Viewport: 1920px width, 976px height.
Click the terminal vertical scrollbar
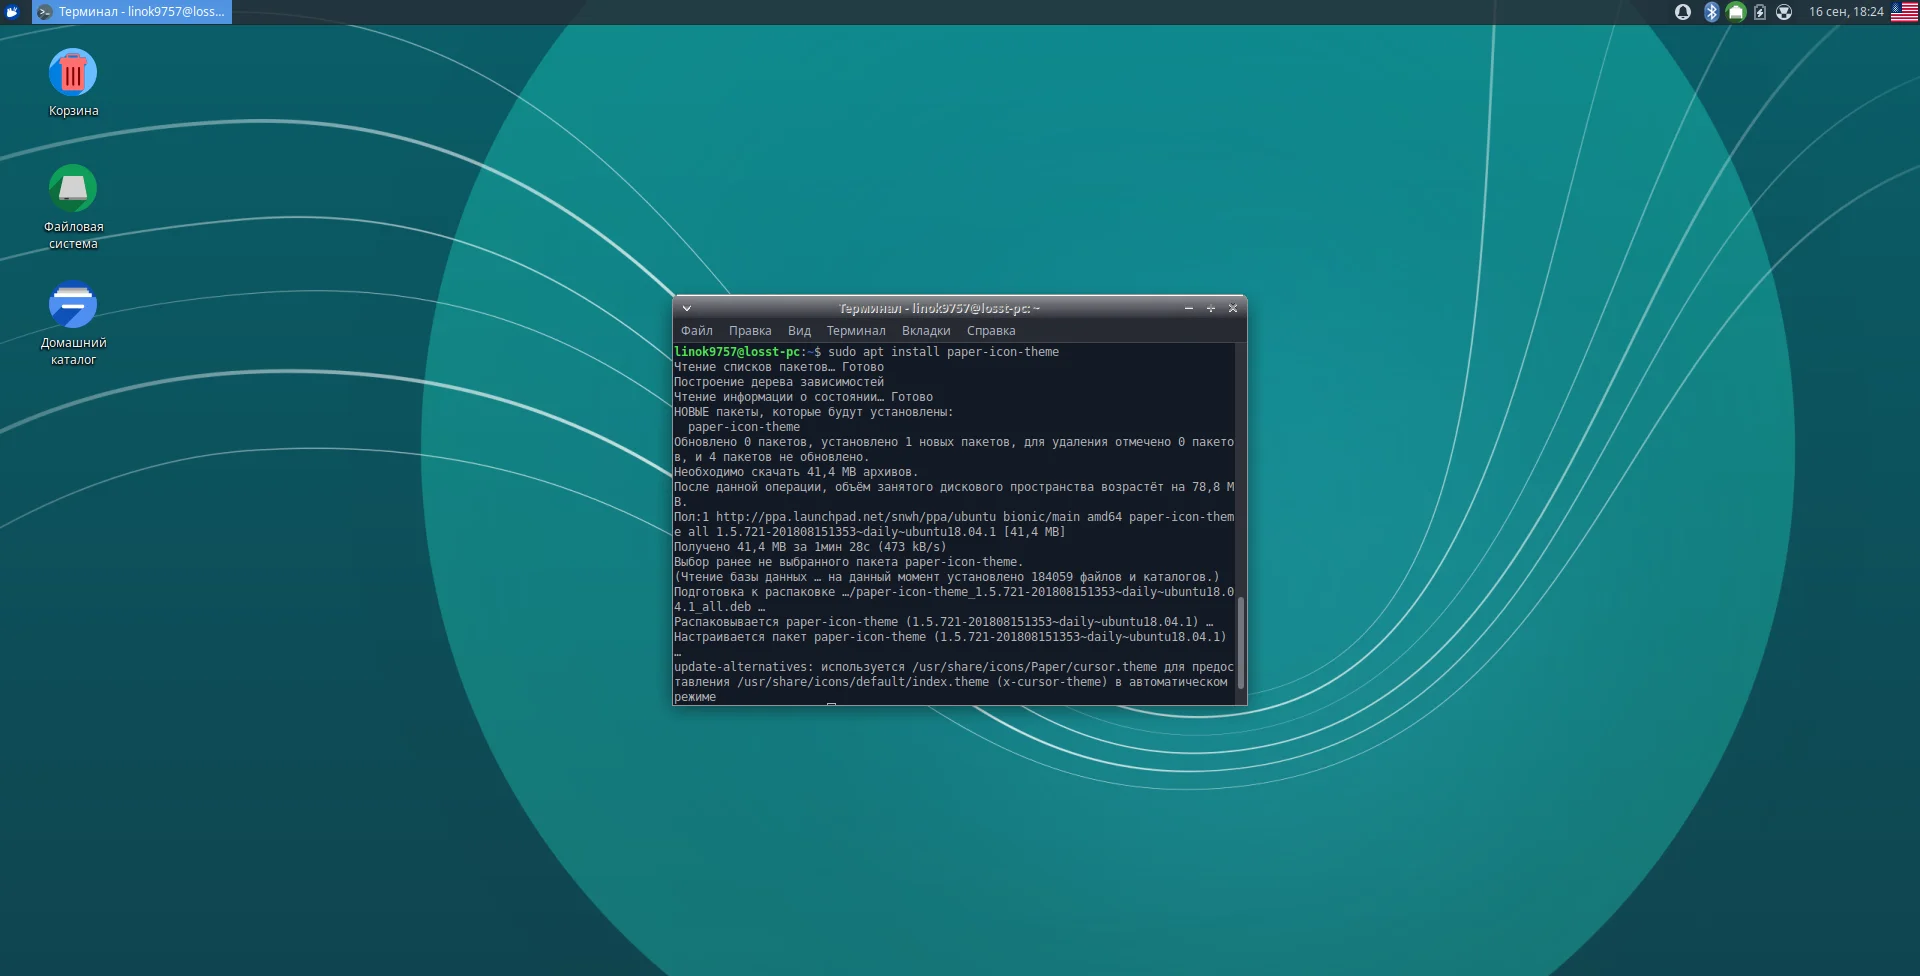[1241, 642]
